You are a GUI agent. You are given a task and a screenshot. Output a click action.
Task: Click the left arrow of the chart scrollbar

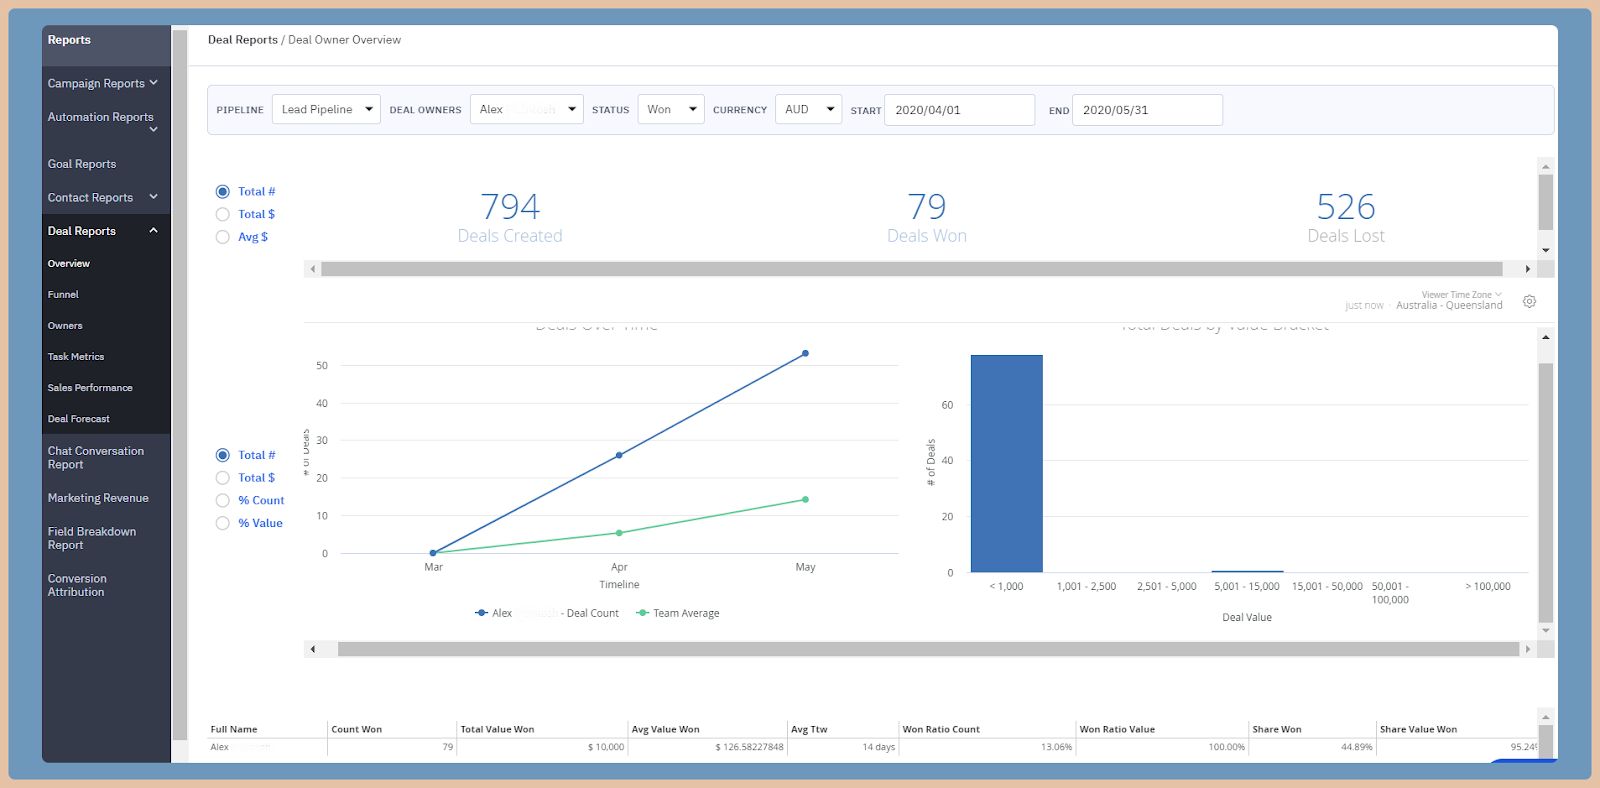313,649
